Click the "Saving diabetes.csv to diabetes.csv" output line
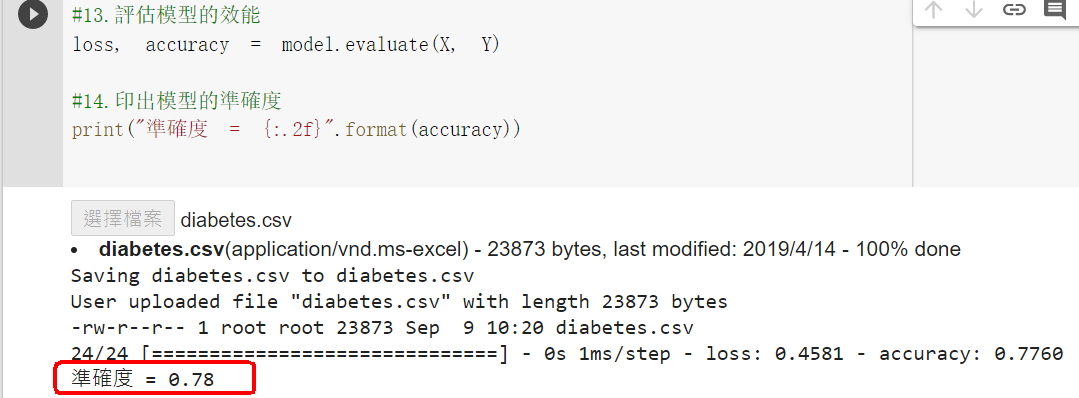The width and height of the screenshot is (1079, 398). point(273,276)
